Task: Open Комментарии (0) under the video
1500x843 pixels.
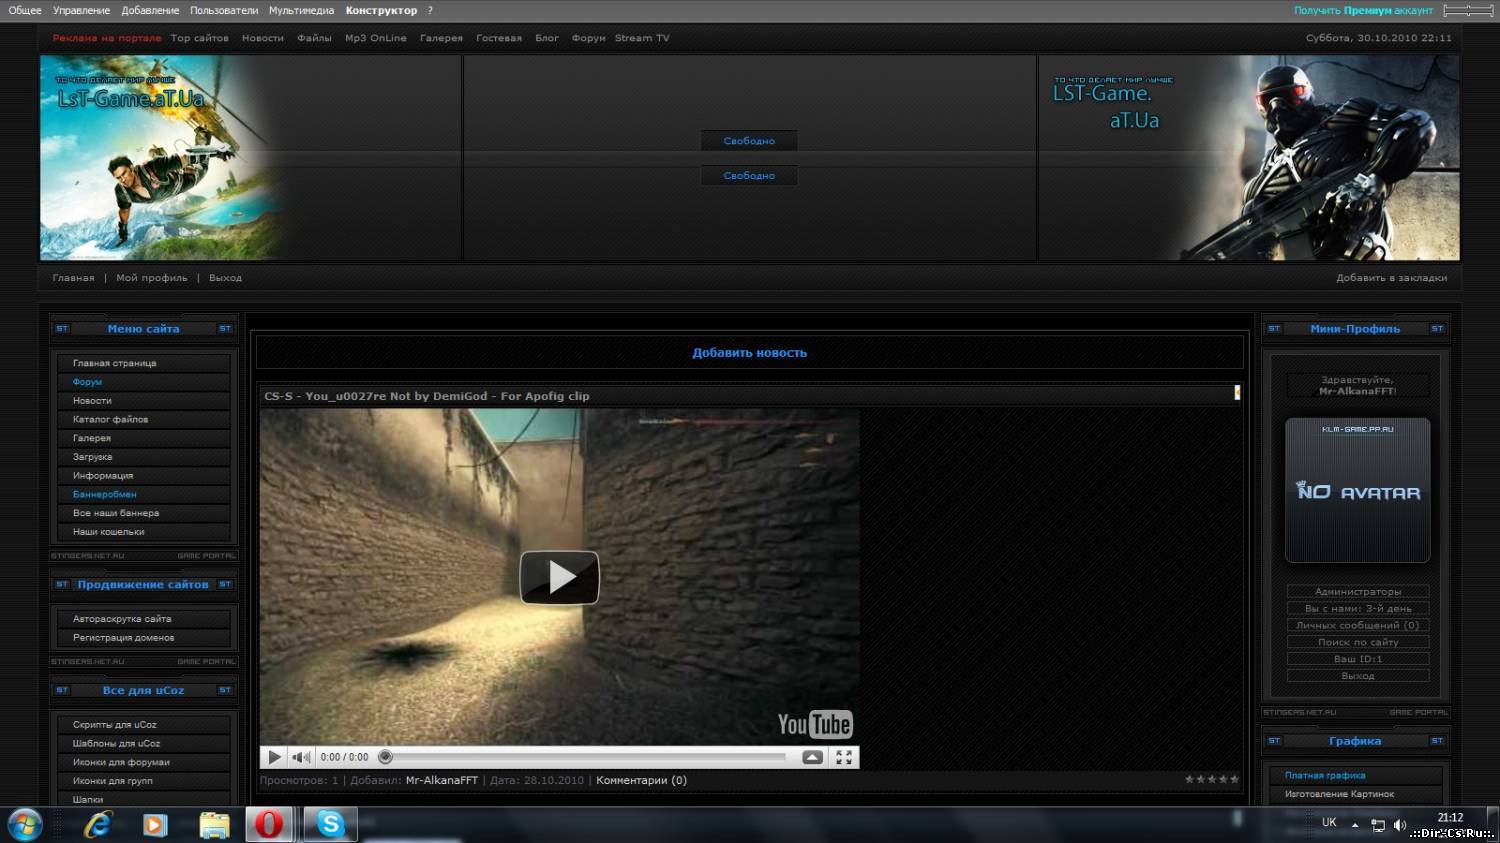Action: [x=641, y=780]
